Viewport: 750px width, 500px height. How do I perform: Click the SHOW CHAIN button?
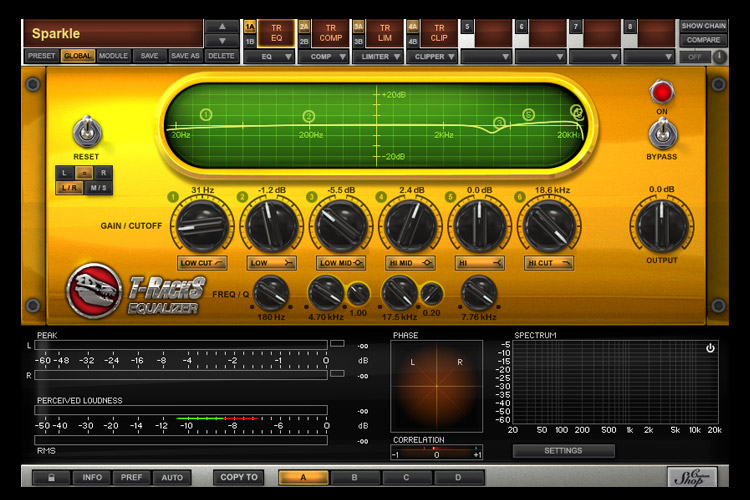704,26
